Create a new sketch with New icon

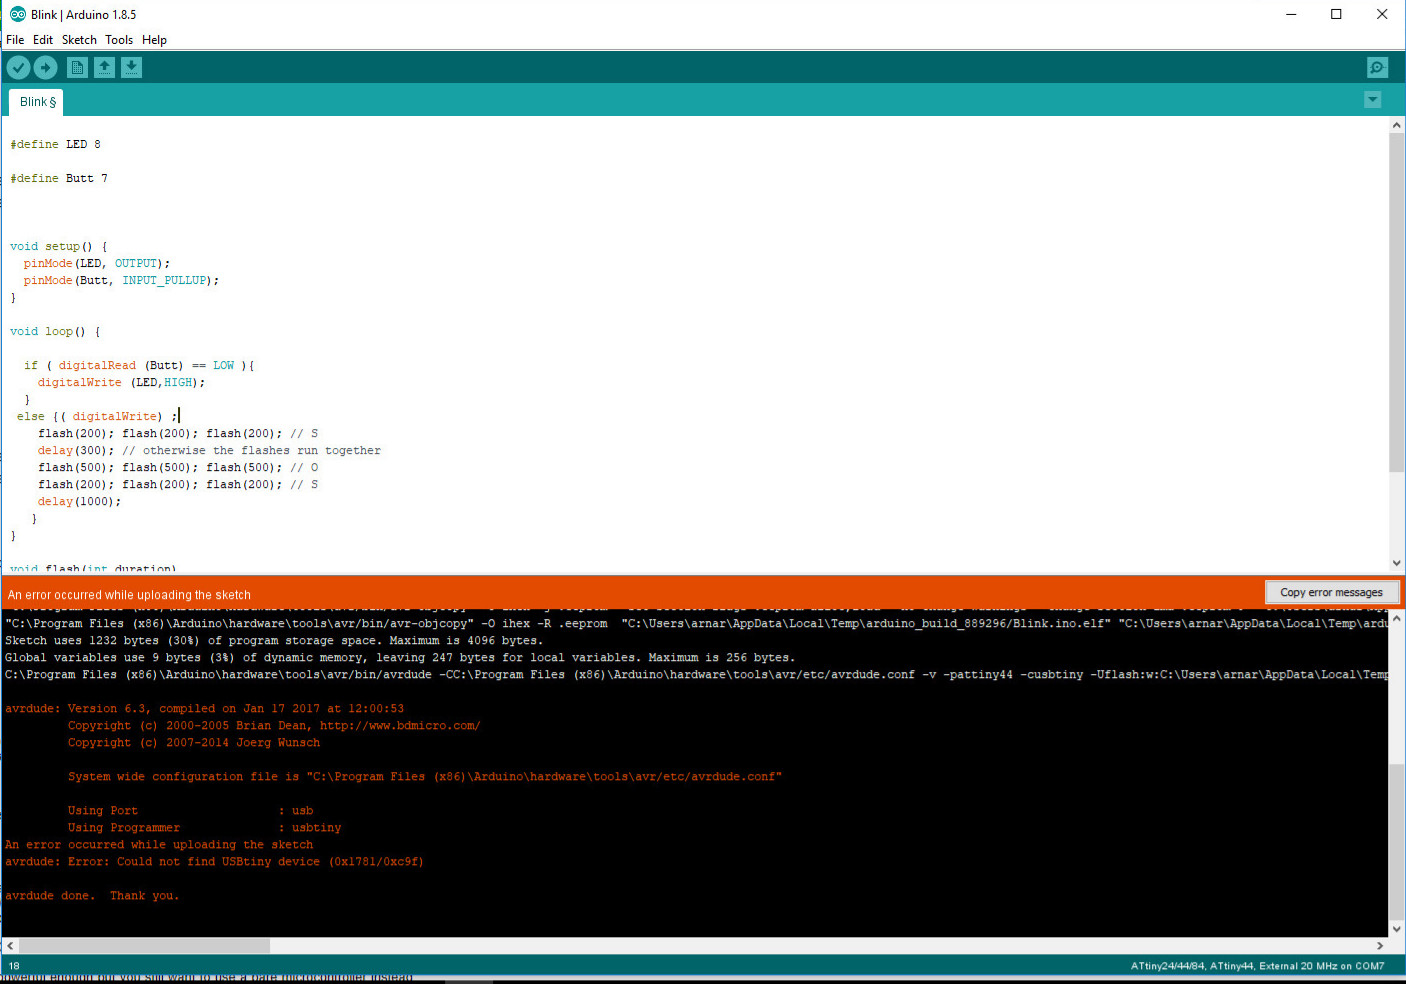77,67
